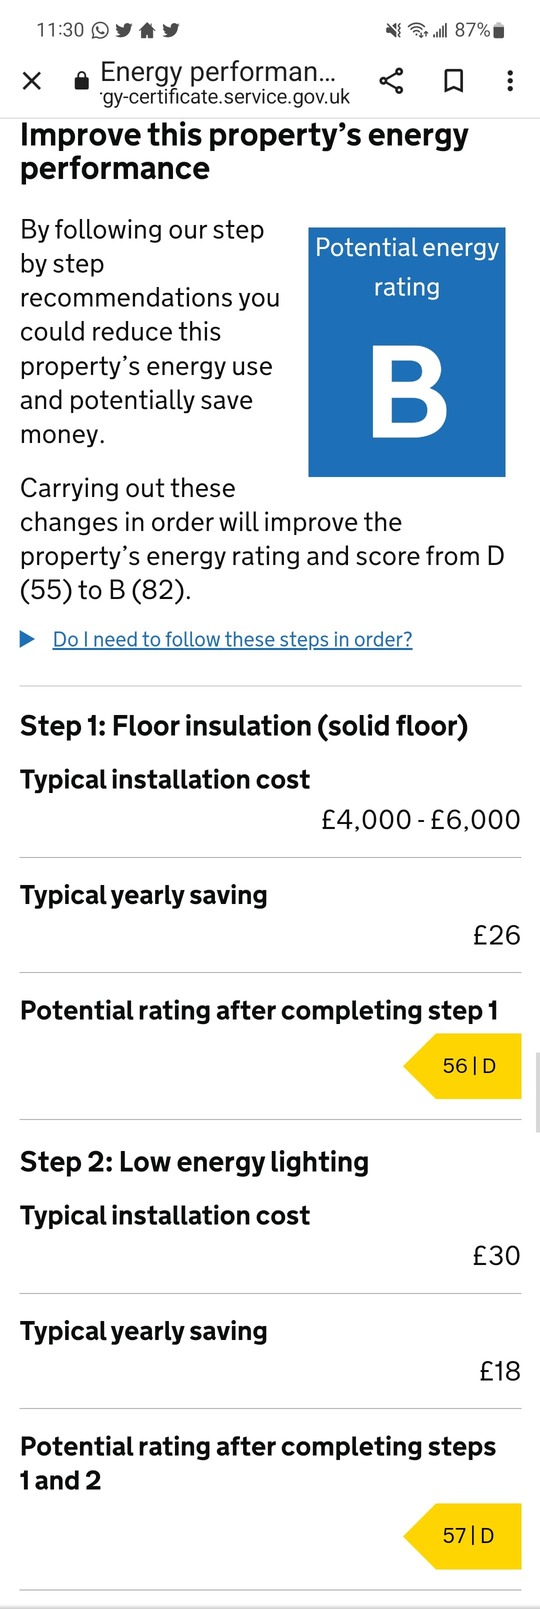Open the three-dot overflow menu
Image resolution: width=540 pixels, height=1609 pixels.
pyautogui.click(x=510, y=81)
